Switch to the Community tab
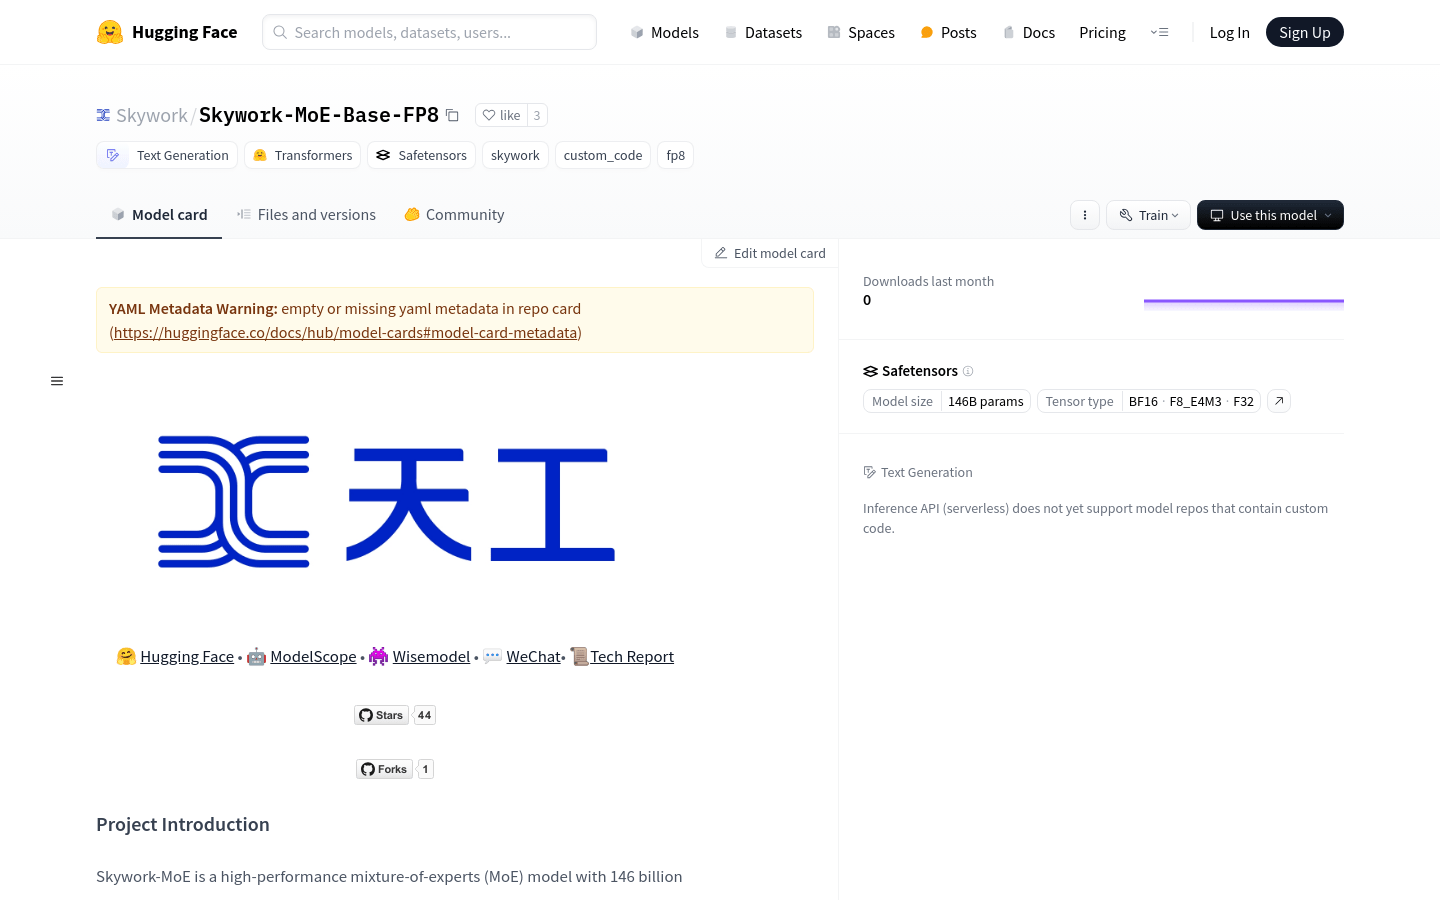The width and height of the screenshot is (1440, 900). 454,214
